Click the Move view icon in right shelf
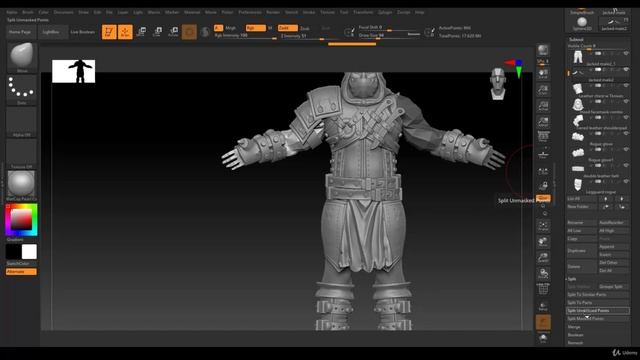 tap(543, 242)
